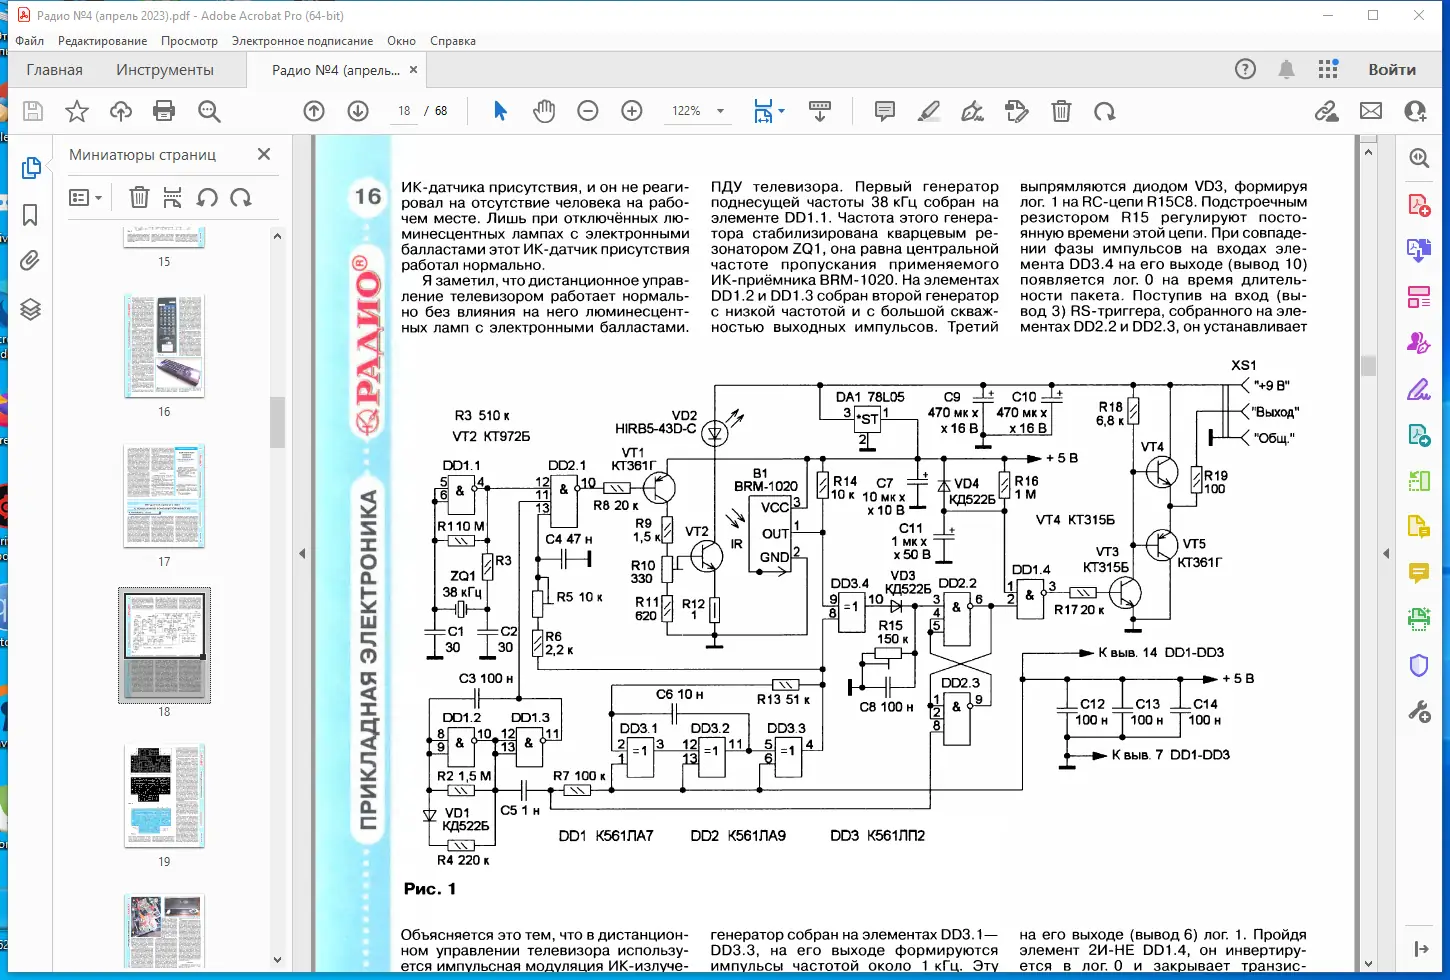Switch to the Инструменты tab
Image resolution: width=1450 pixels, height=980 pixels.
(165, 70)
